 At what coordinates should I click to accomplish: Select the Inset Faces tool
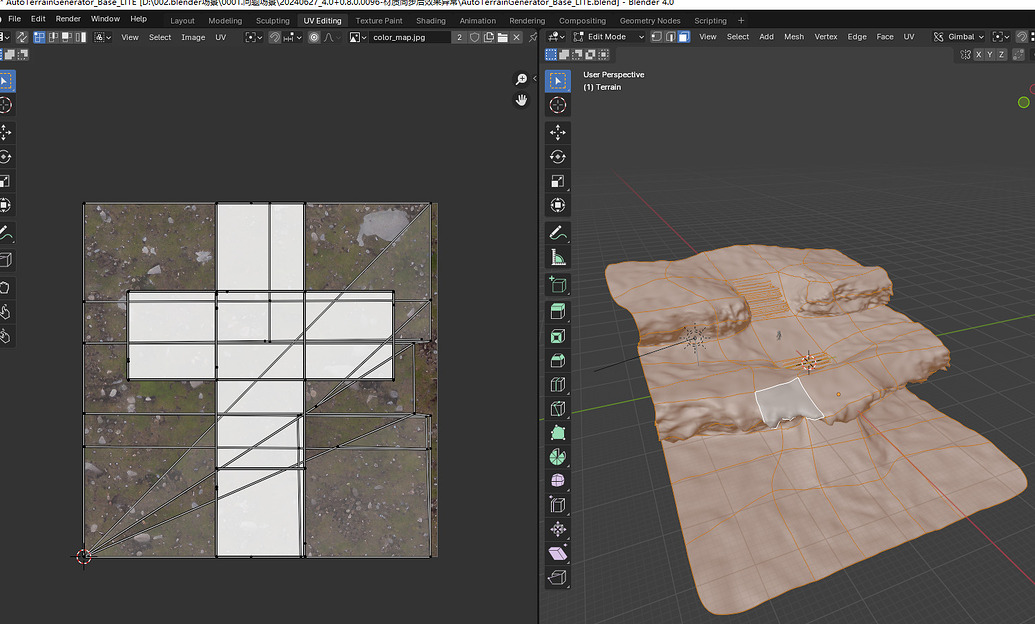click(558, 336)
